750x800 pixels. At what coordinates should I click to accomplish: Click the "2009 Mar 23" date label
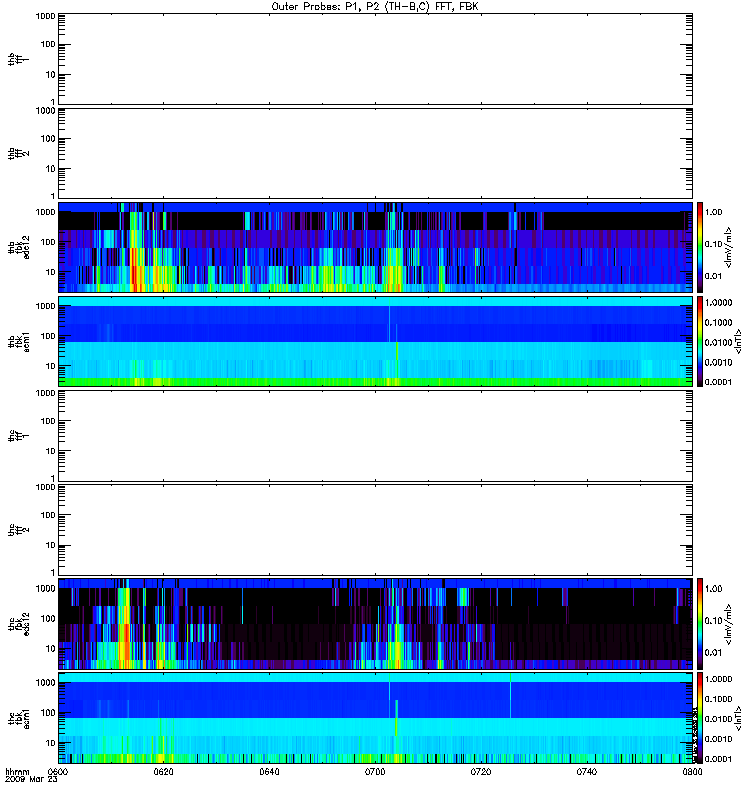31,780
